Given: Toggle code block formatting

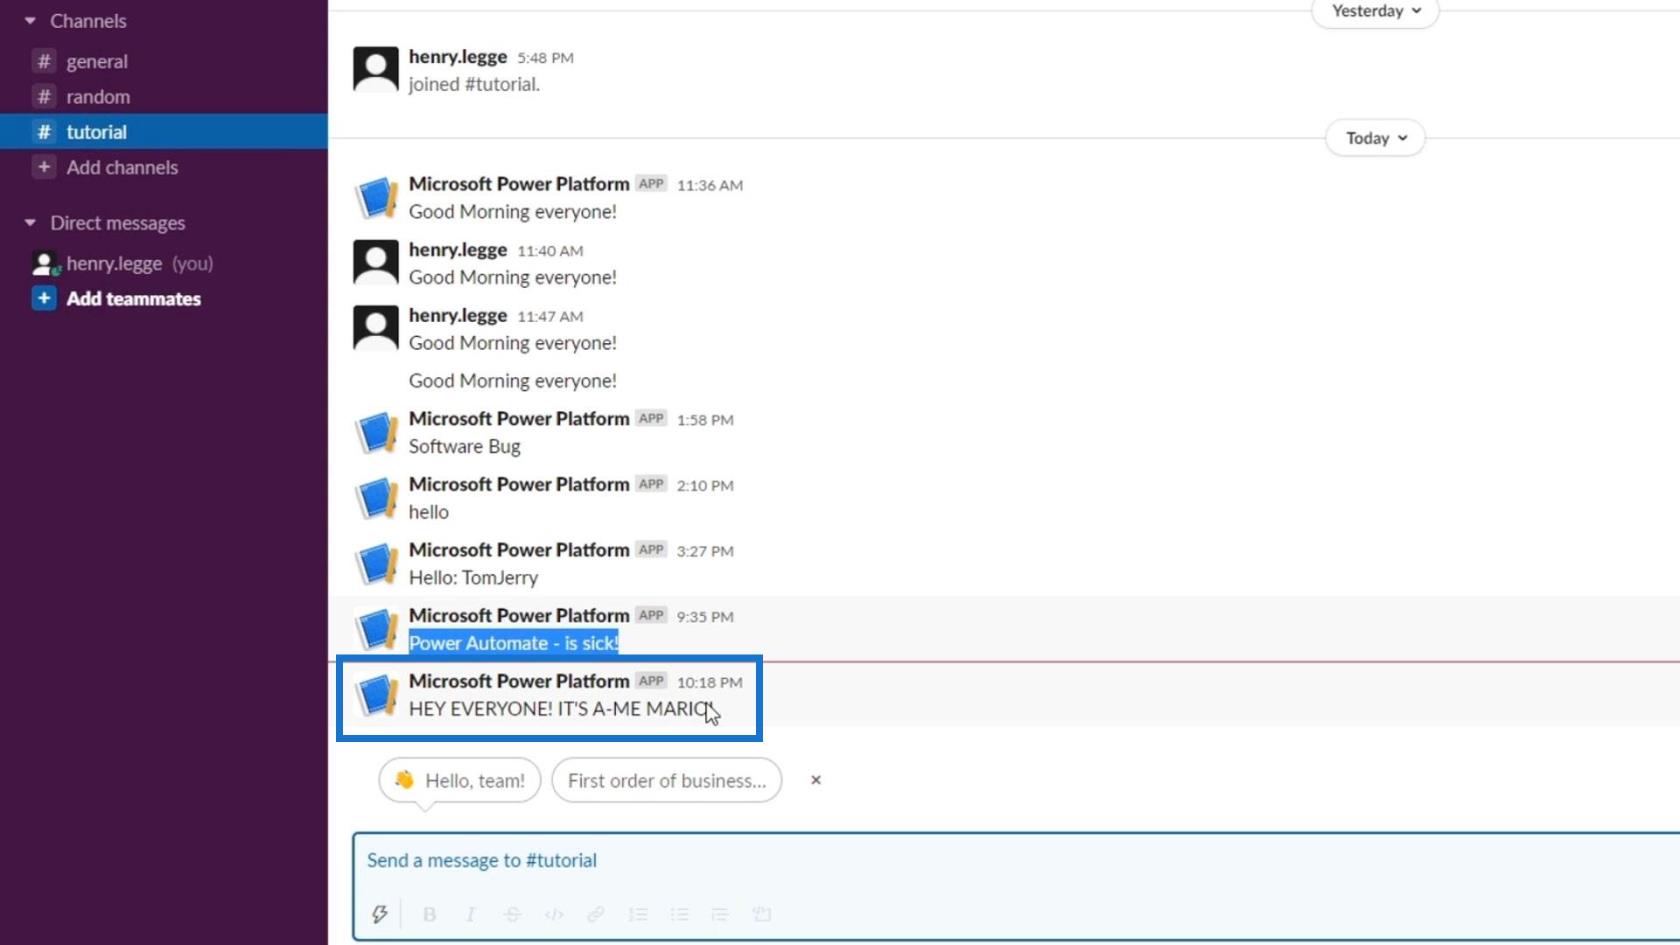Looking at the screenshot, I should pyautogui.click(x=762, y=914).
